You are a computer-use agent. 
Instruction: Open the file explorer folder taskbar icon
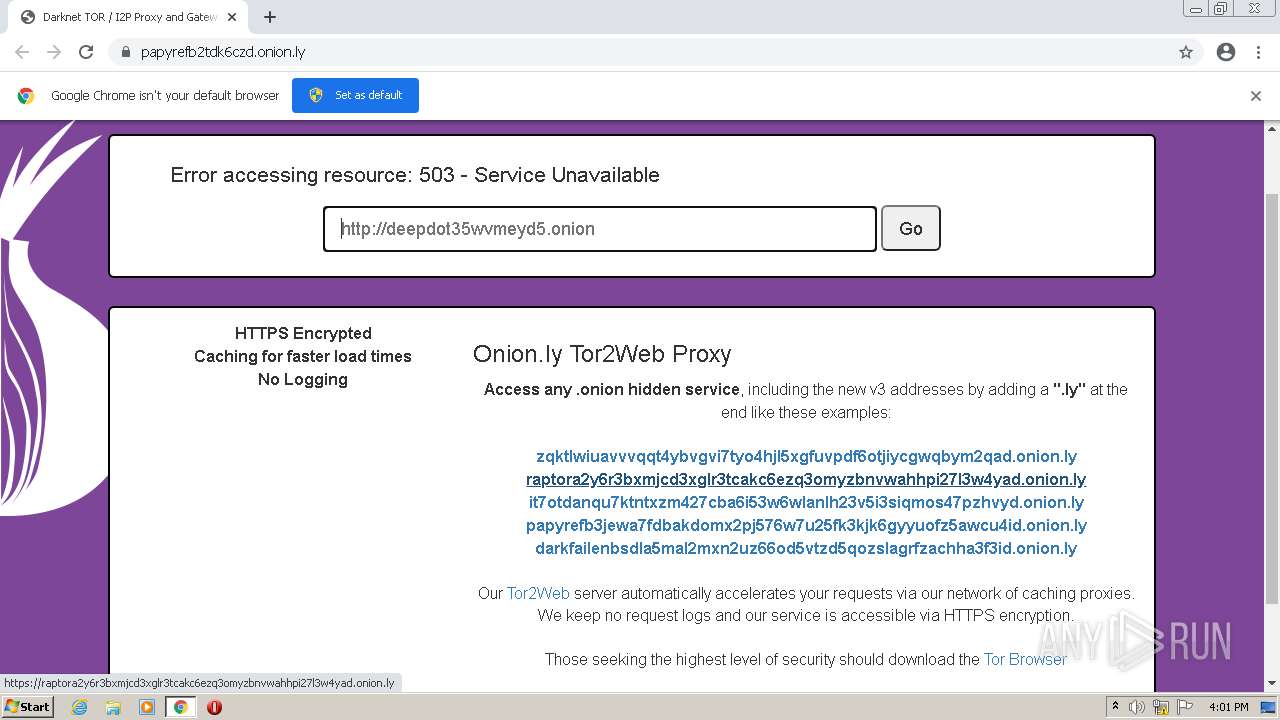point(113,707)
